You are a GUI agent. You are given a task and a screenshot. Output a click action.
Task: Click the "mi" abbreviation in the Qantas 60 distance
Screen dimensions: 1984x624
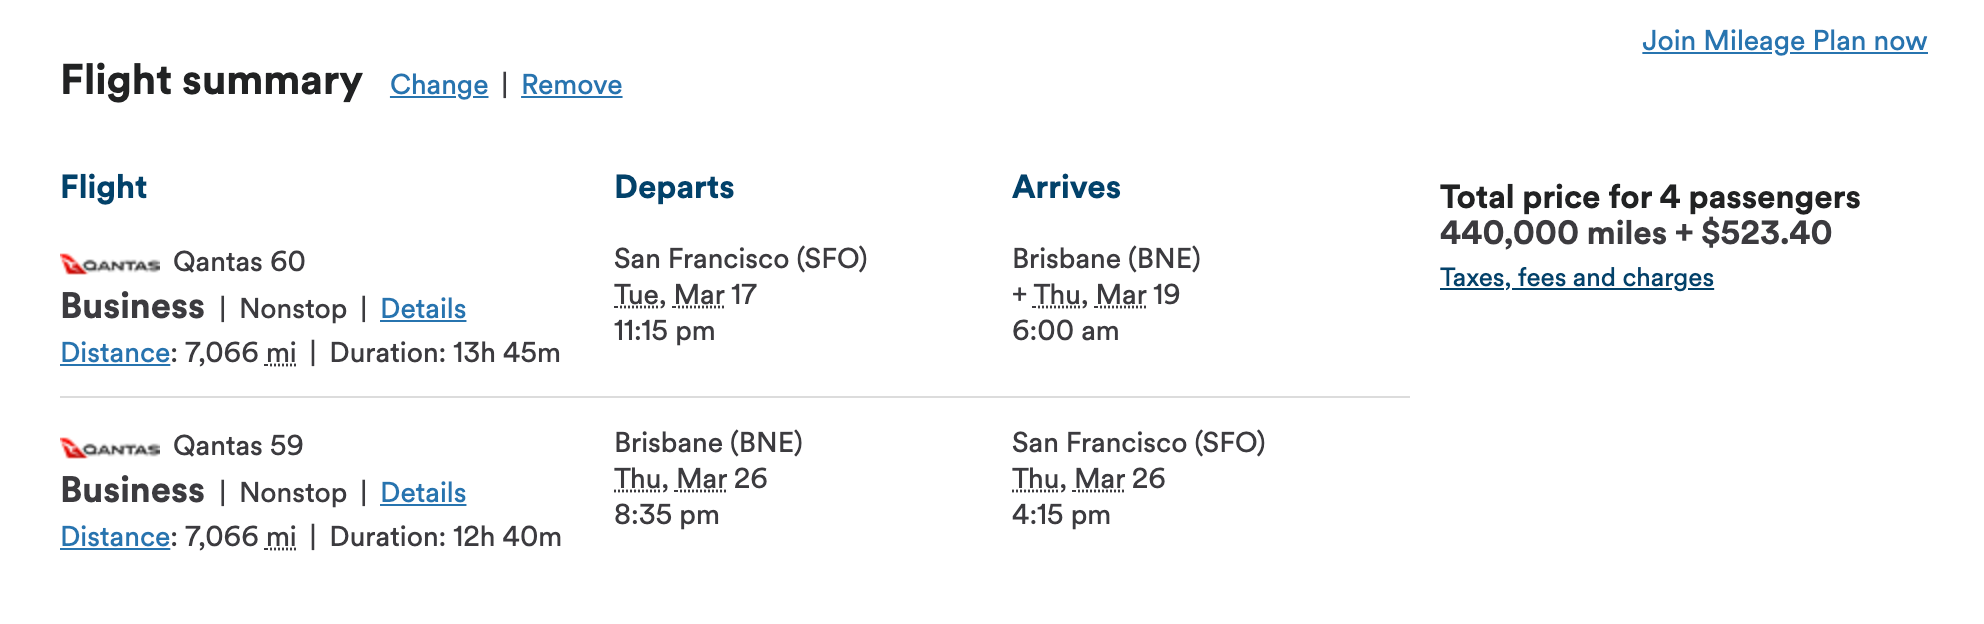pyautogui.click(x=281, y=353)
